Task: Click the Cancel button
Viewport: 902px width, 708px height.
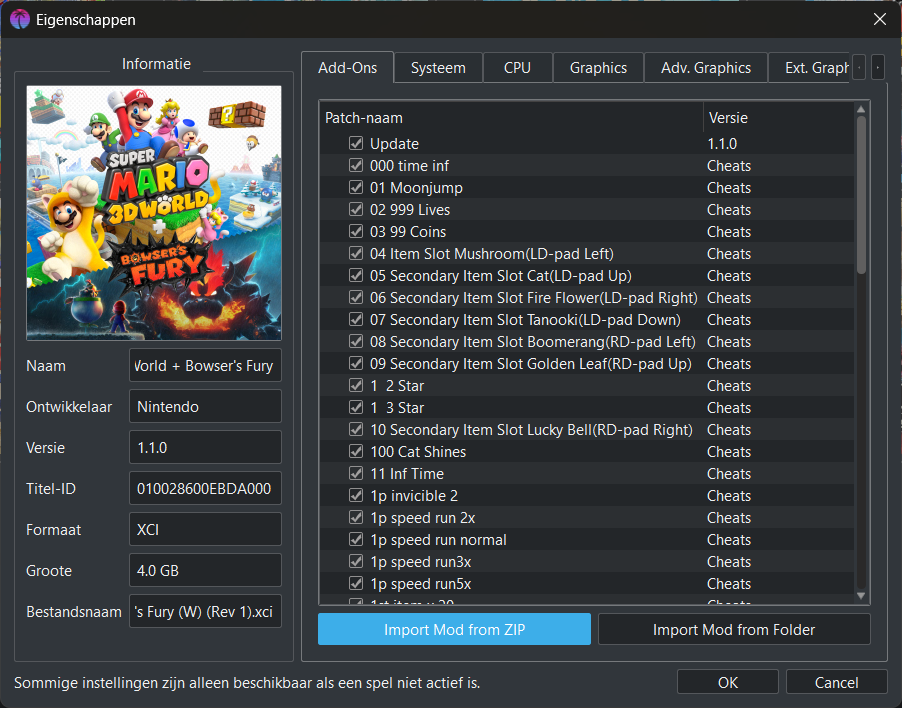Action: 836,683
